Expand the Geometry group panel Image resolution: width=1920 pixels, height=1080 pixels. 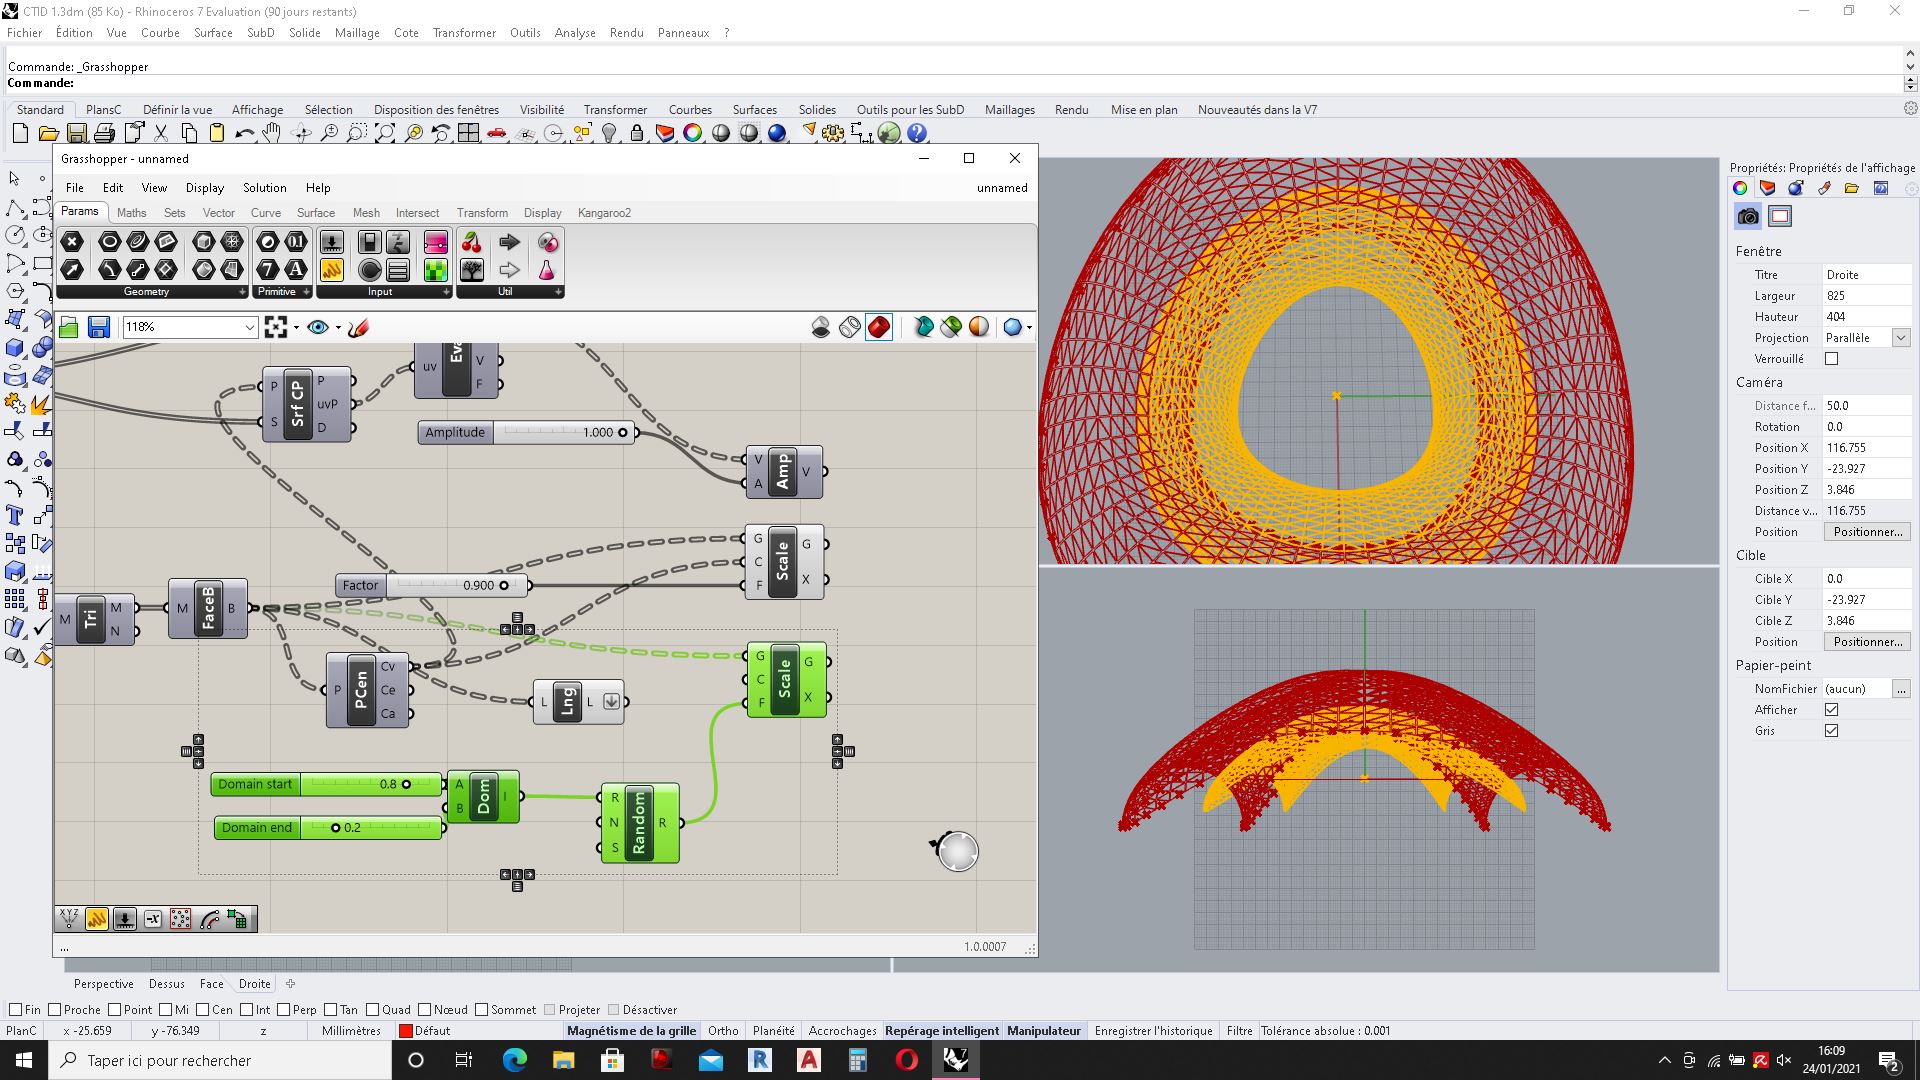[x=242, y=292]
